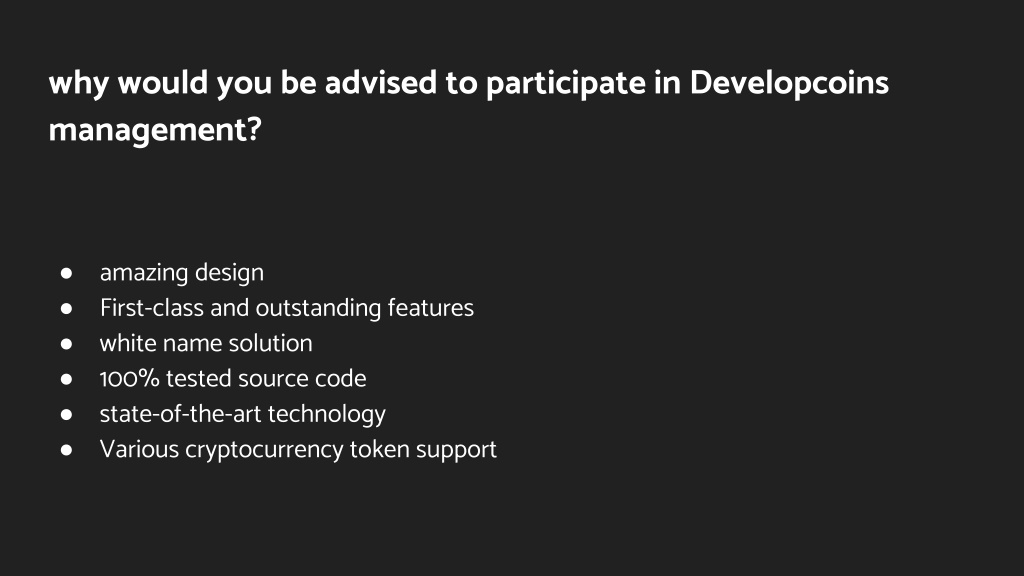Click the bullet dot before "First-class"
This screenshot has height=576, width=1024.
66,308
